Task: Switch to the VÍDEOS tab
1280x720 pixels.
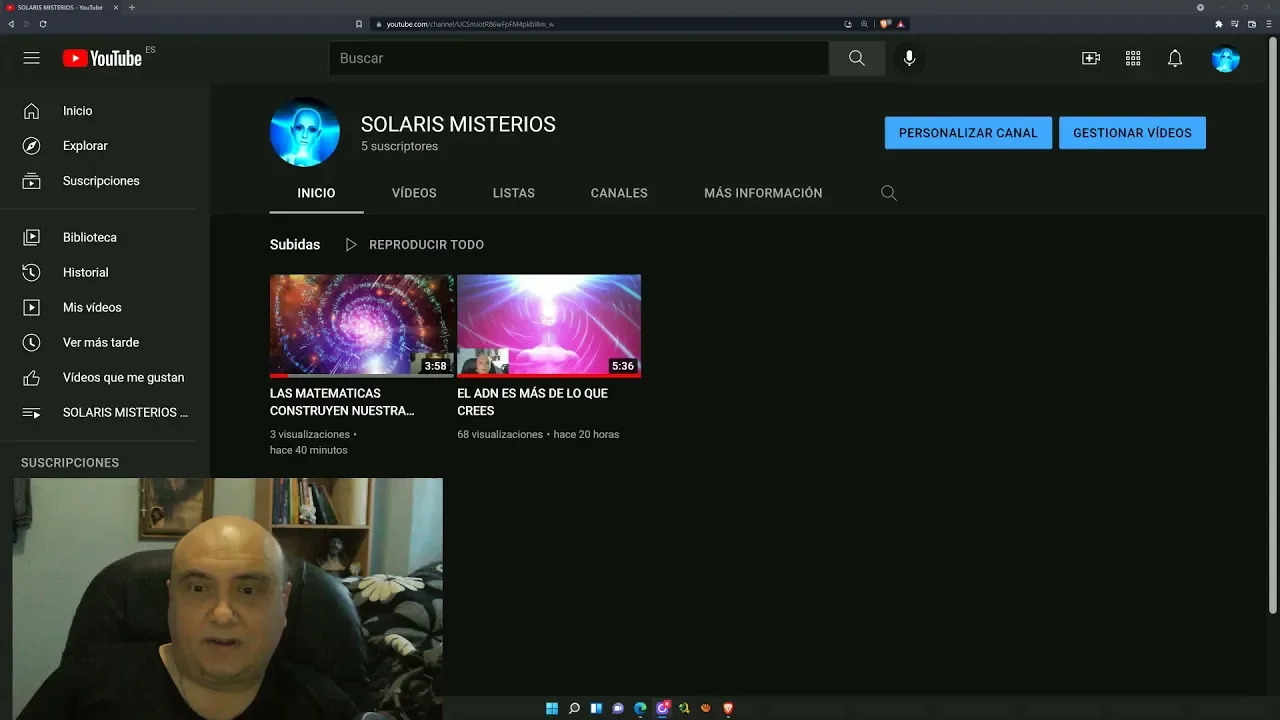Action: click(x=414, y=193)
